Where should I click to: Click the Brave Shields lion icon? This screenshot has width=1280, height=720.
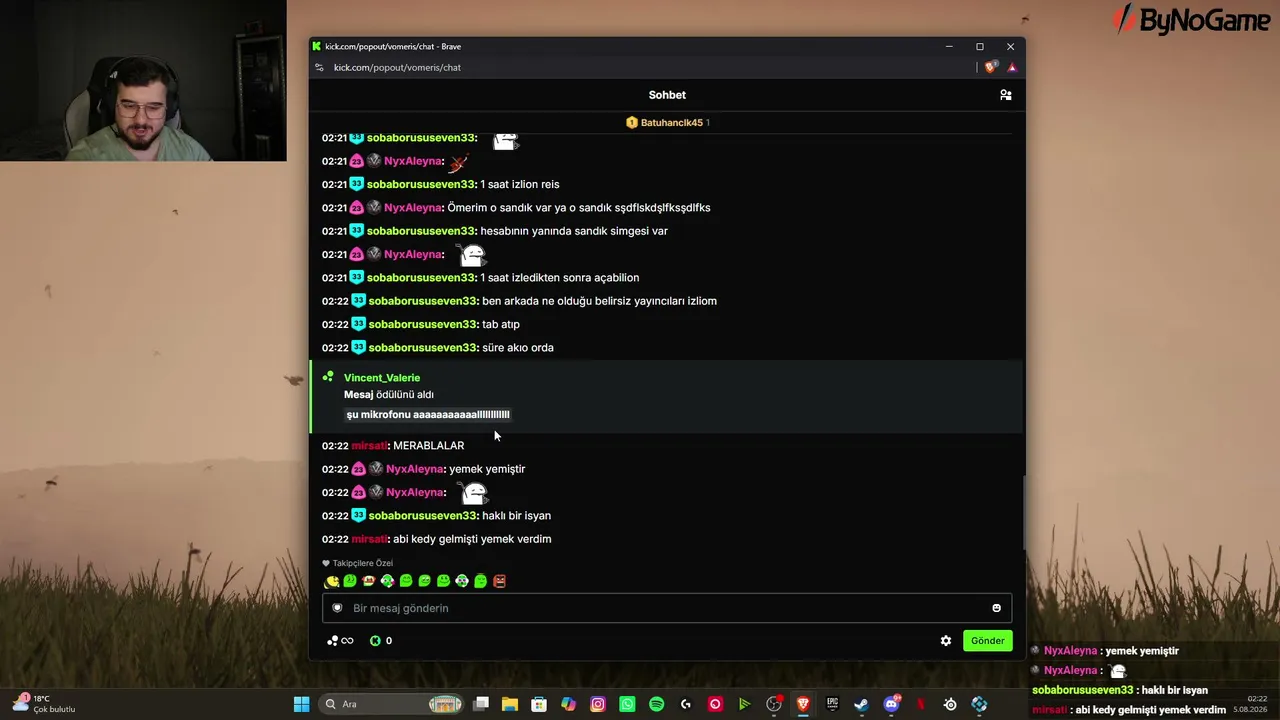tap(990, 67)
